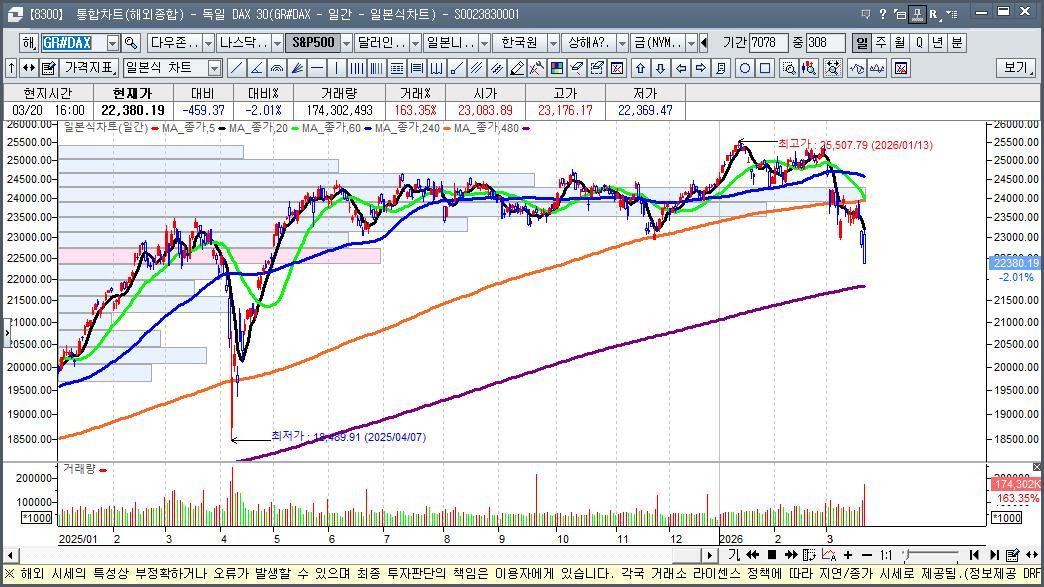This screenshot has width=1044, height=587.
Task: Select the pencil drawing tool
Action: pyautogui.click(x=517, y=68)
